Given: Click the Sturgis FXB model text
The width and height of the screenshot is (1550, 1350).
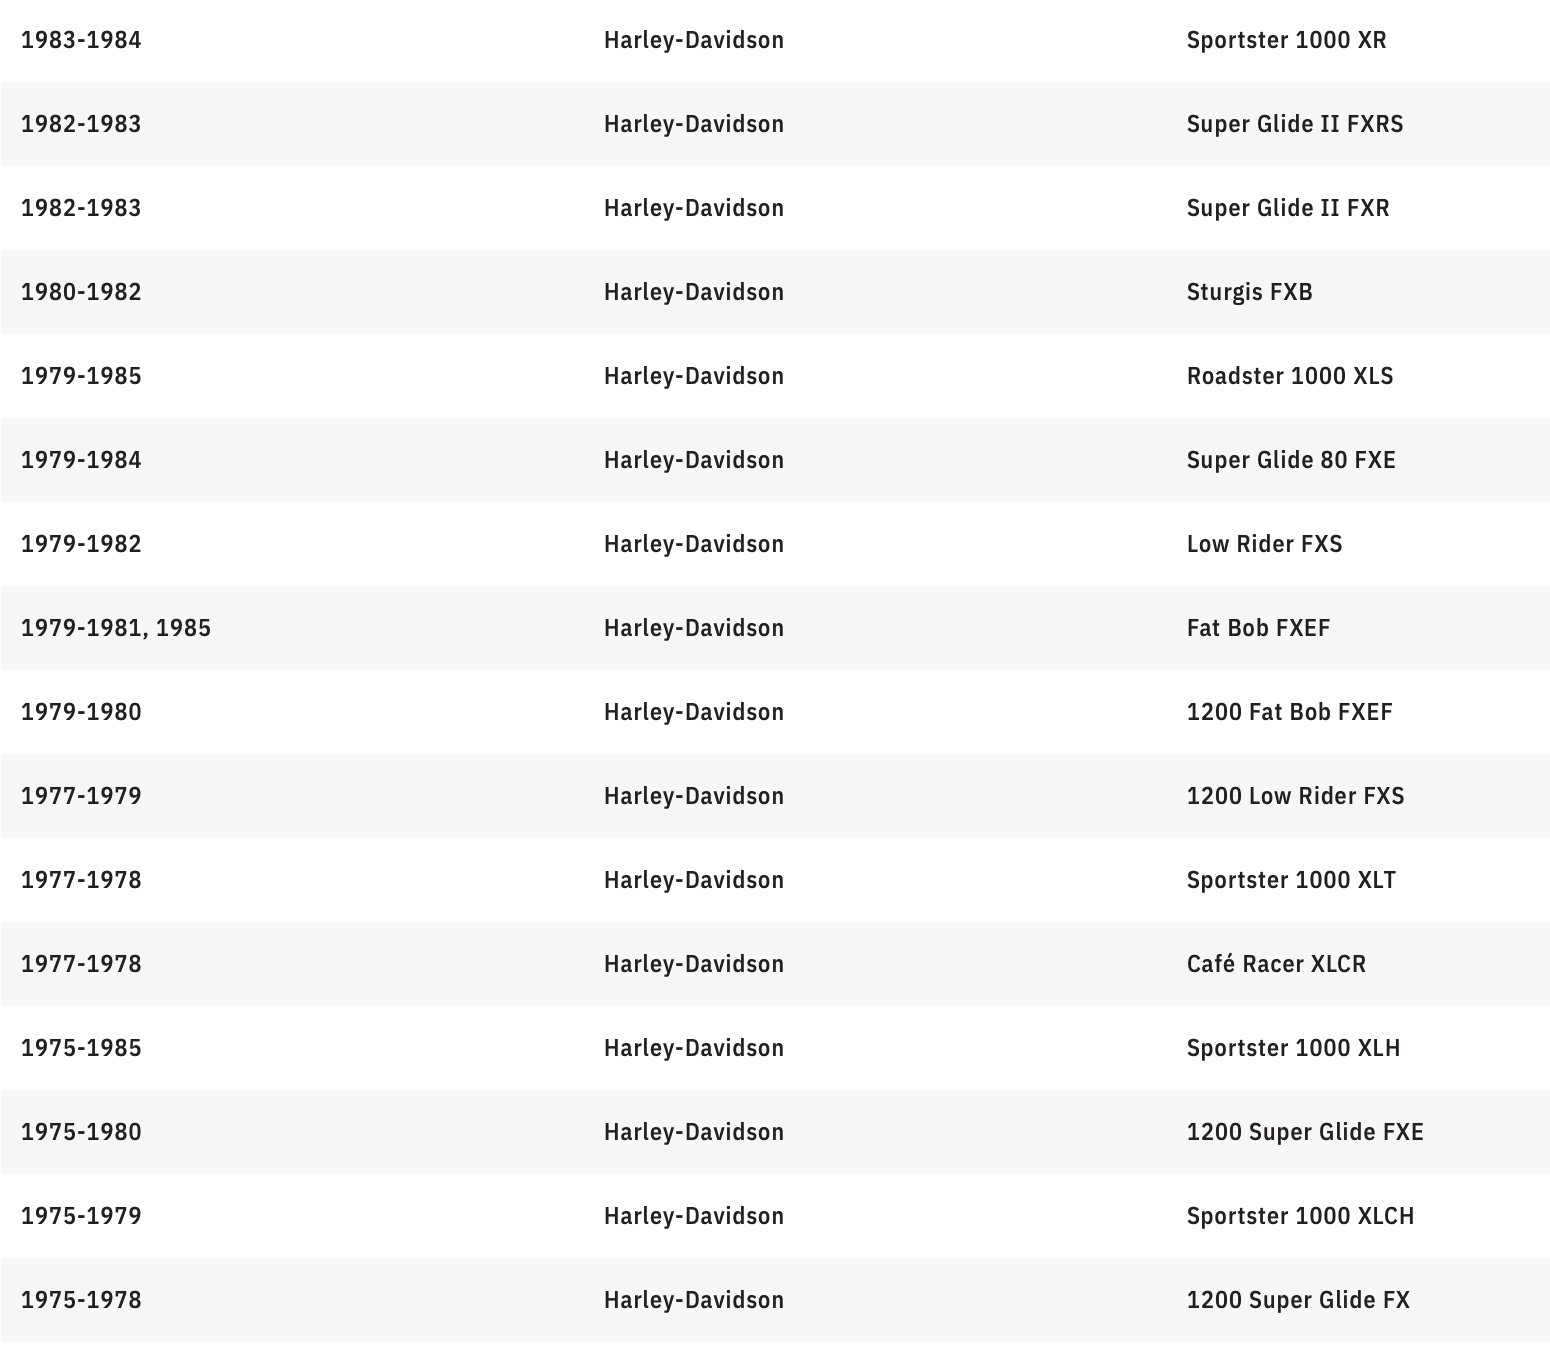Looking at the screenshot, I should click(1249, 292).
